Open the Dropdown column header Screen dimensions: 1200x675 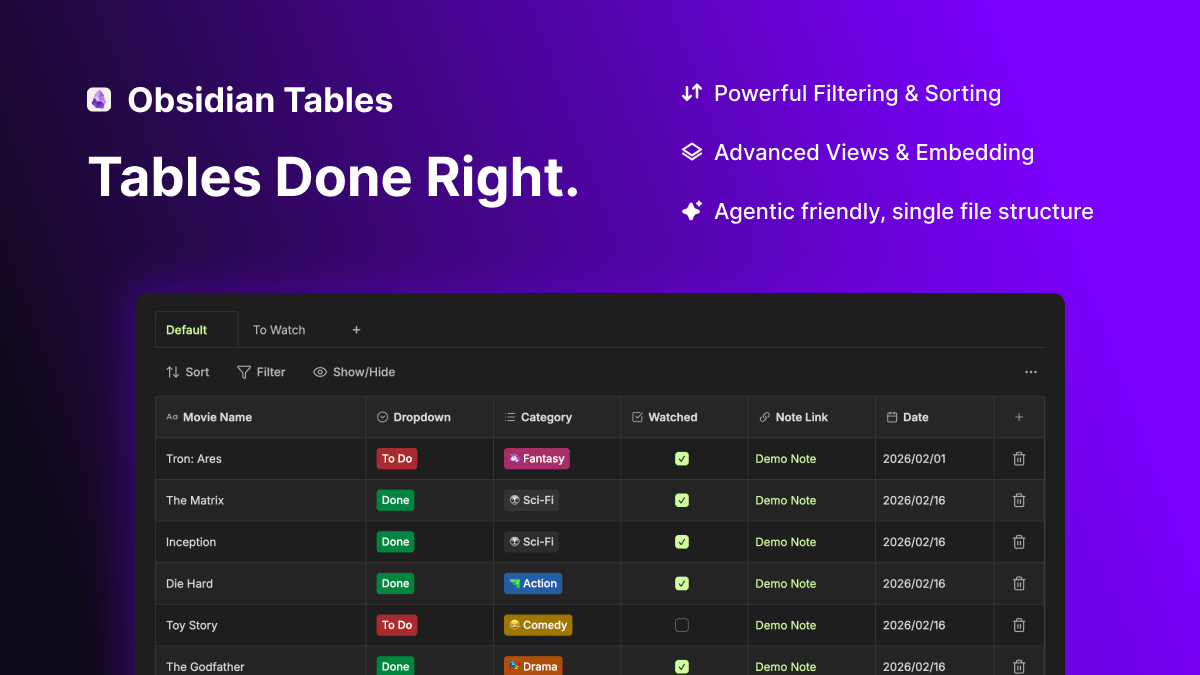point(429,417)
